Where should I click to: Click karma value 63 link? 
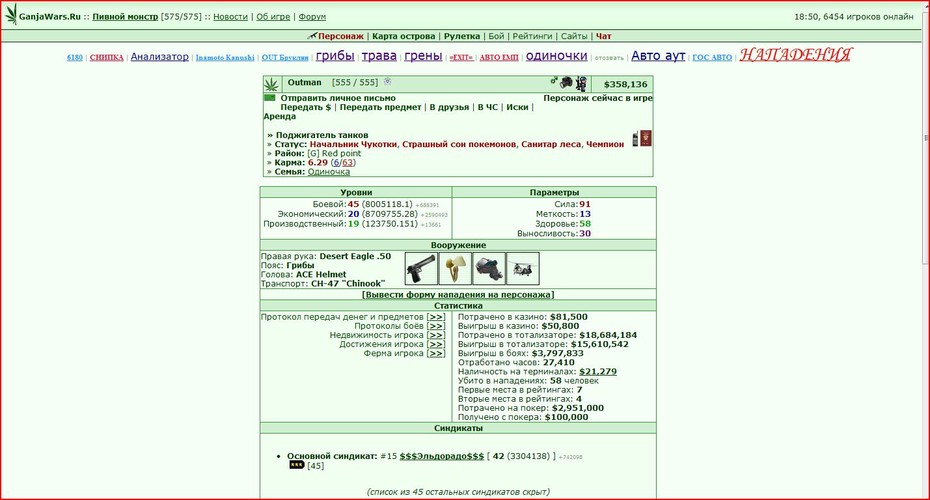pyautogui.click(x=348, y=163)
